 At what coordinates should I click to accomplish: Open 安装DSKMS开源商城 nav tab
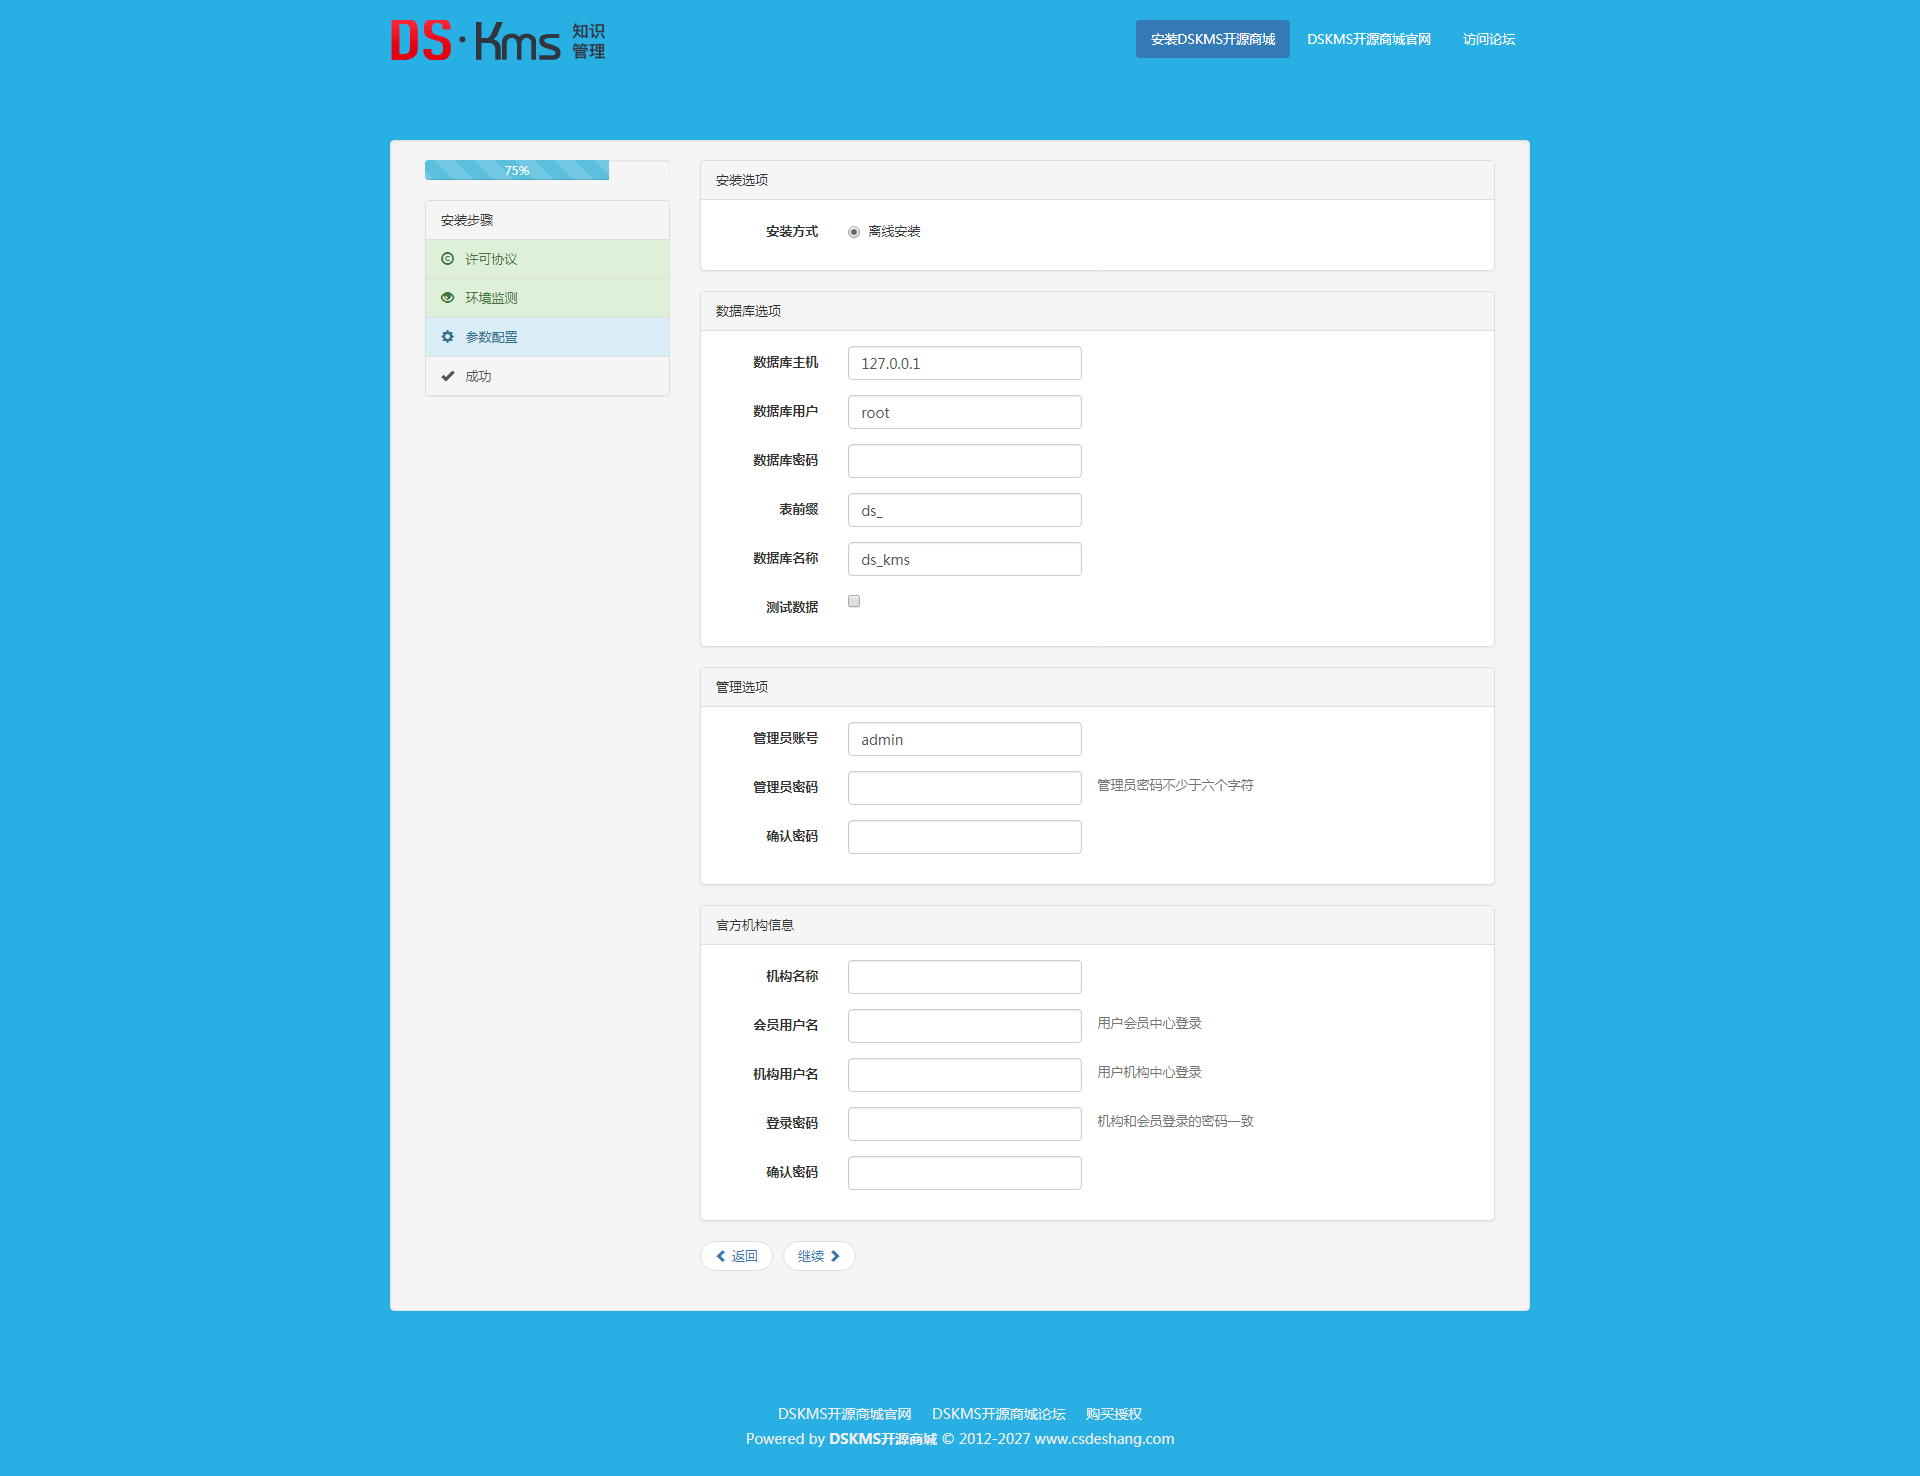pos(1213,39)
